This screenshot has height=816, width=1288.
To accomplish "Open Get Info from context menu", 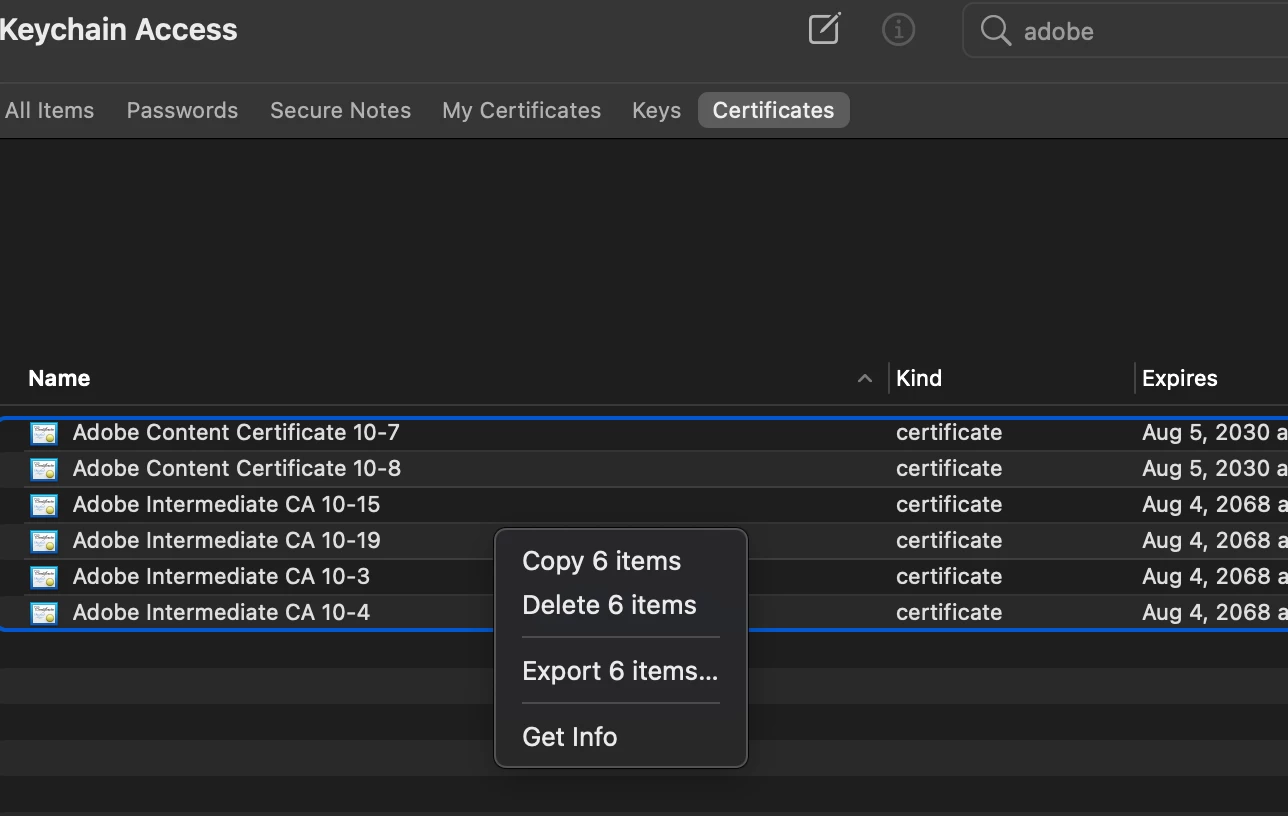I will point(569,737).
